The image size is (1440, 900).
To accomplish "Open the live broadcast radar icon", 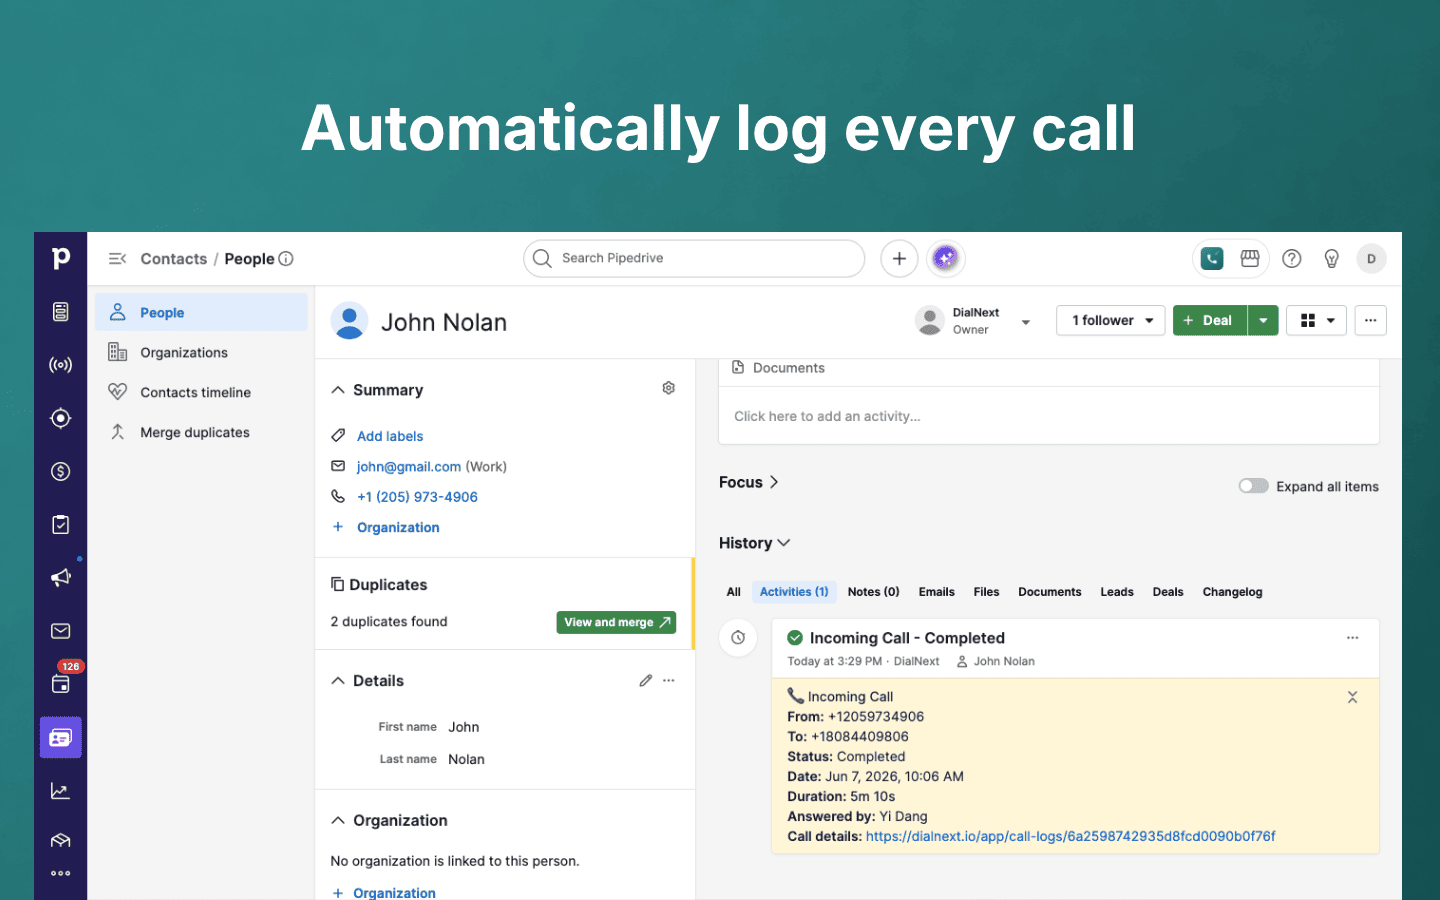I will (x=61, y=365).
